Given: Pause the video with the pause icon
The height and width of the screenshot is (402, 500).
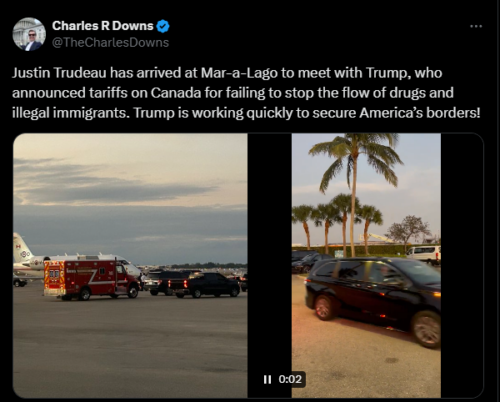Looking at the screenshot, I should (x=267, y=379).
